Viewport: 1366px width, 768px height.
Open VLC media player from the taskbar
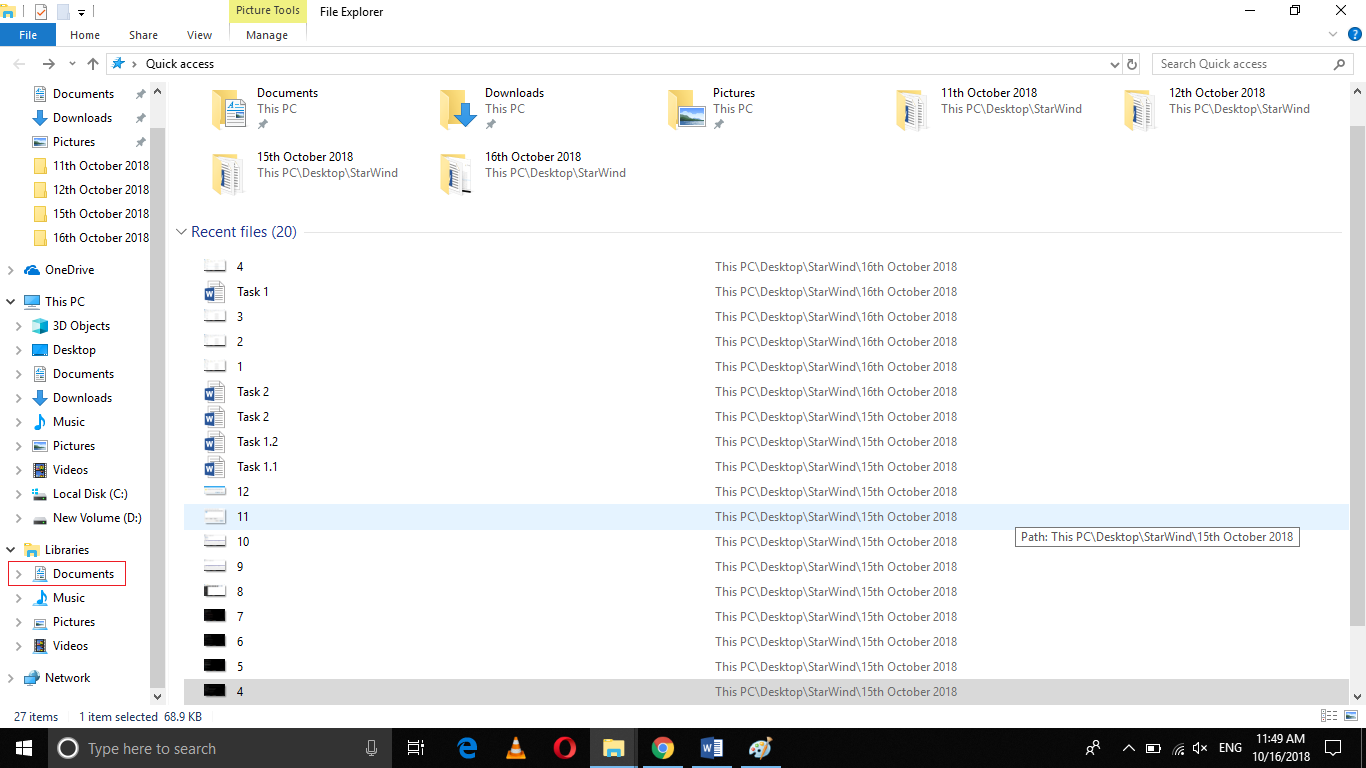point(515,748)
